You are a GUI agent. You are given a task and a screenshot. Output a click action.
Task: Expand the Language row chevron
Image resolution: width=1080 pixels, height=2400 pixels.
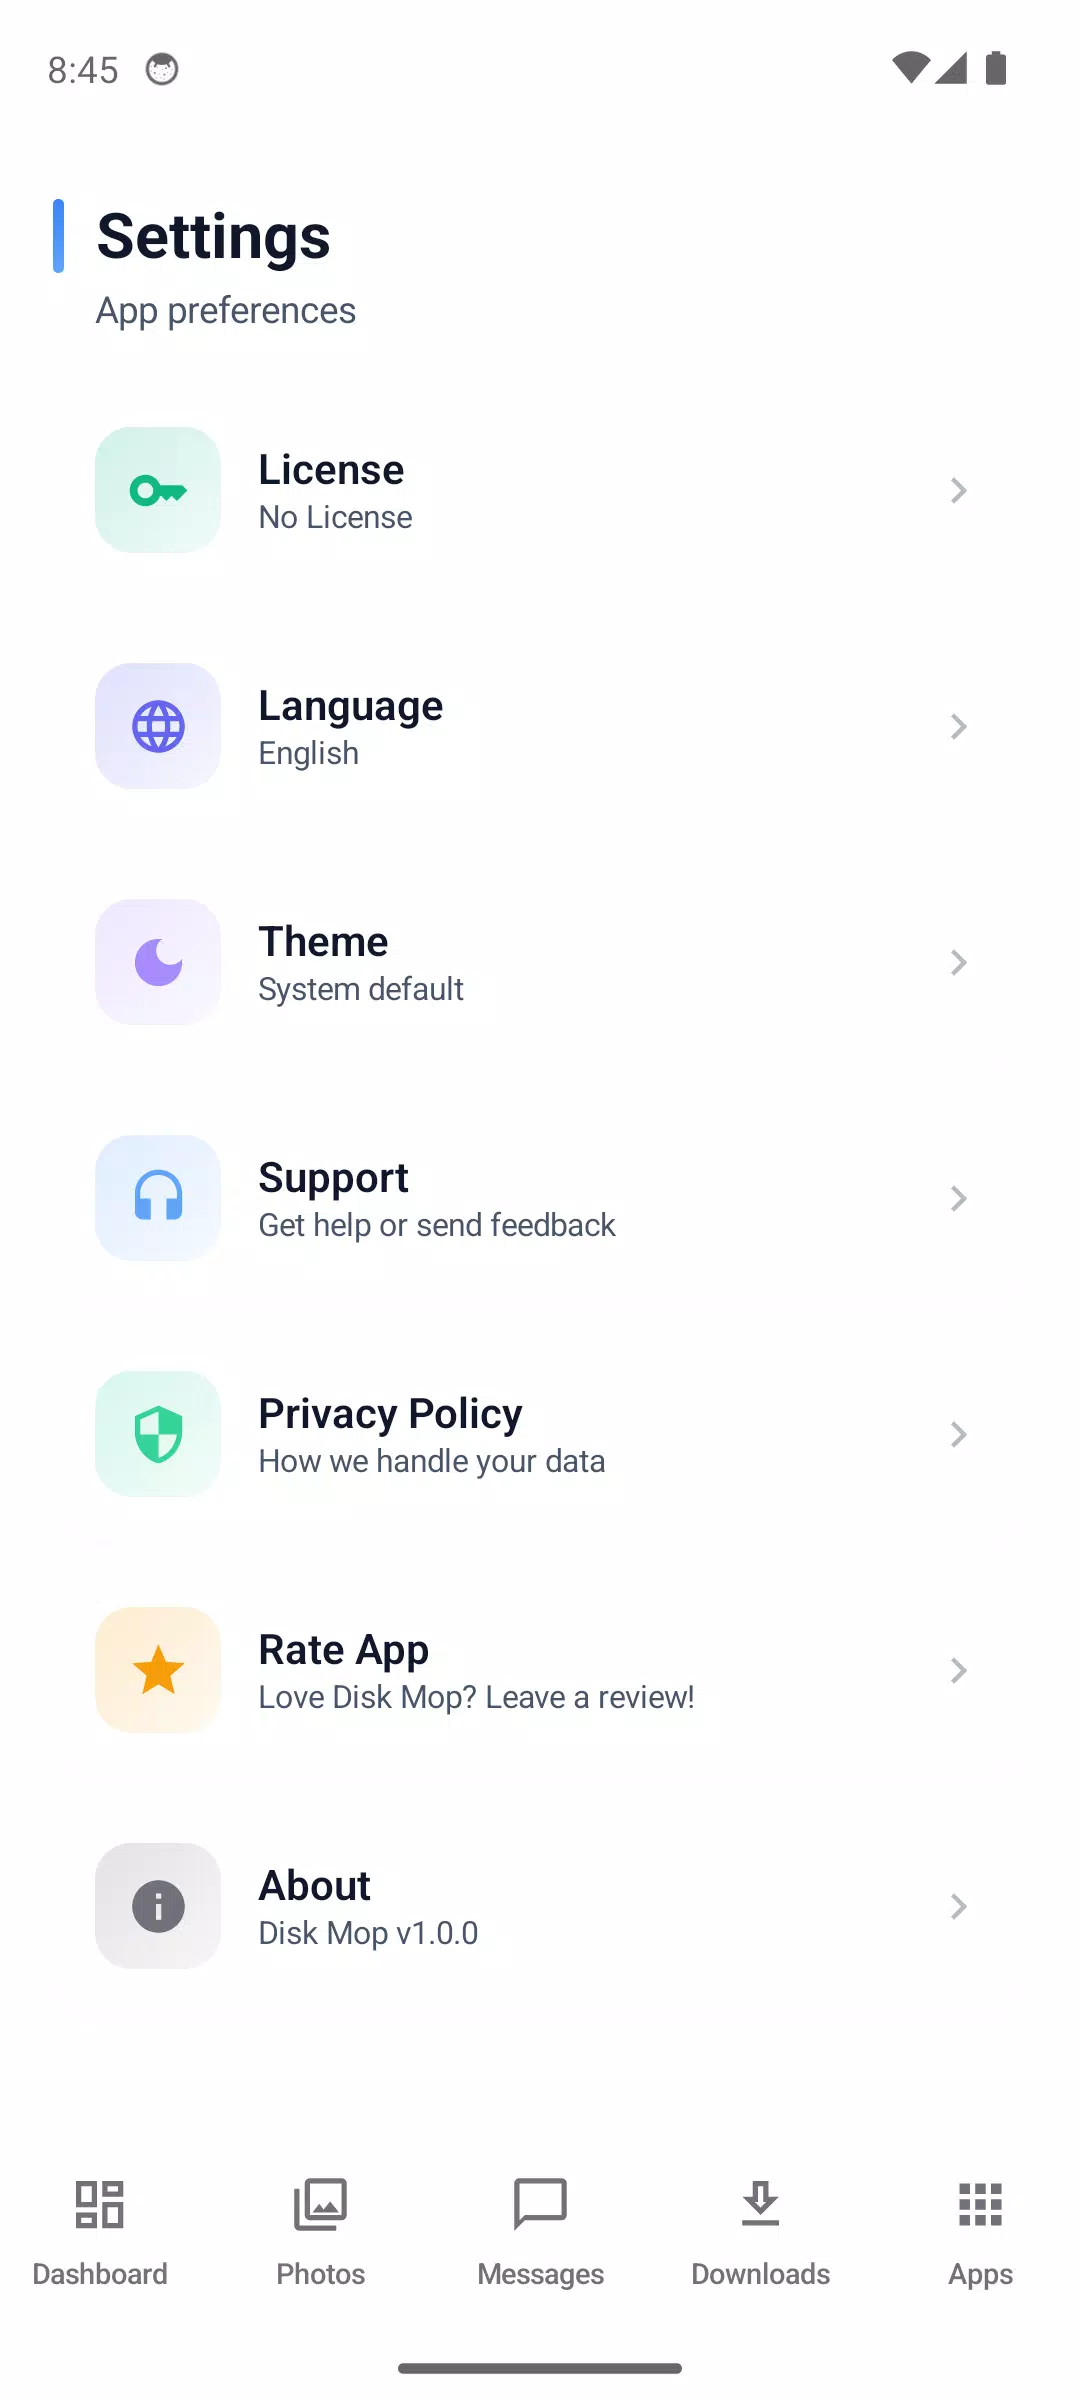point(958,726)
